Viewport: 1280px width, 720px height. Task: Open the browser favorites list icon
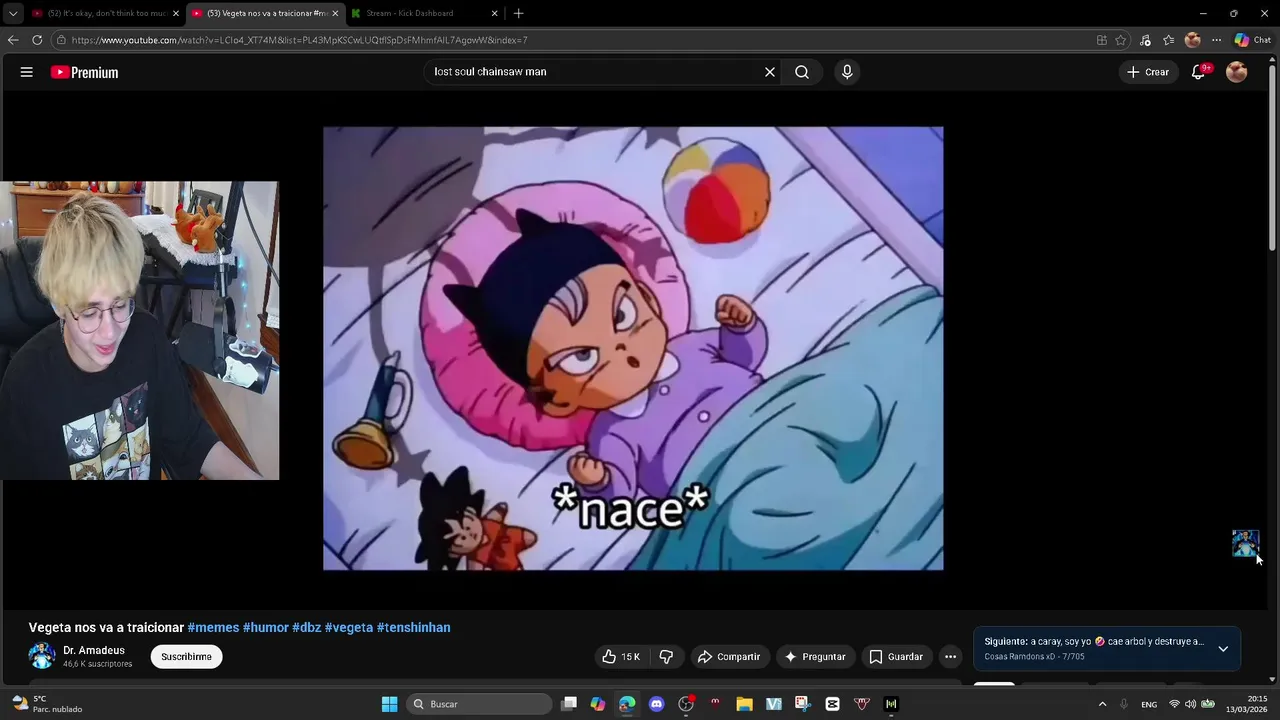[x=1168, y=40]
